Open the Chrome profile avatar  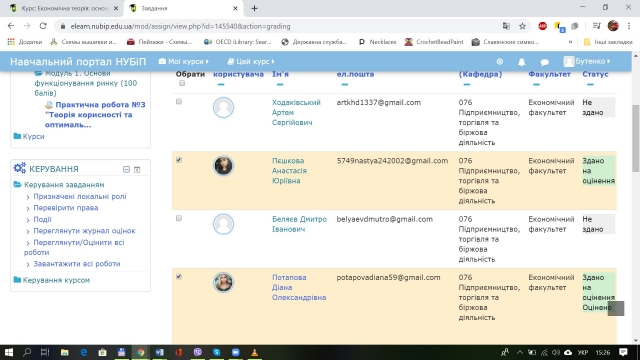tap(613, 26)
